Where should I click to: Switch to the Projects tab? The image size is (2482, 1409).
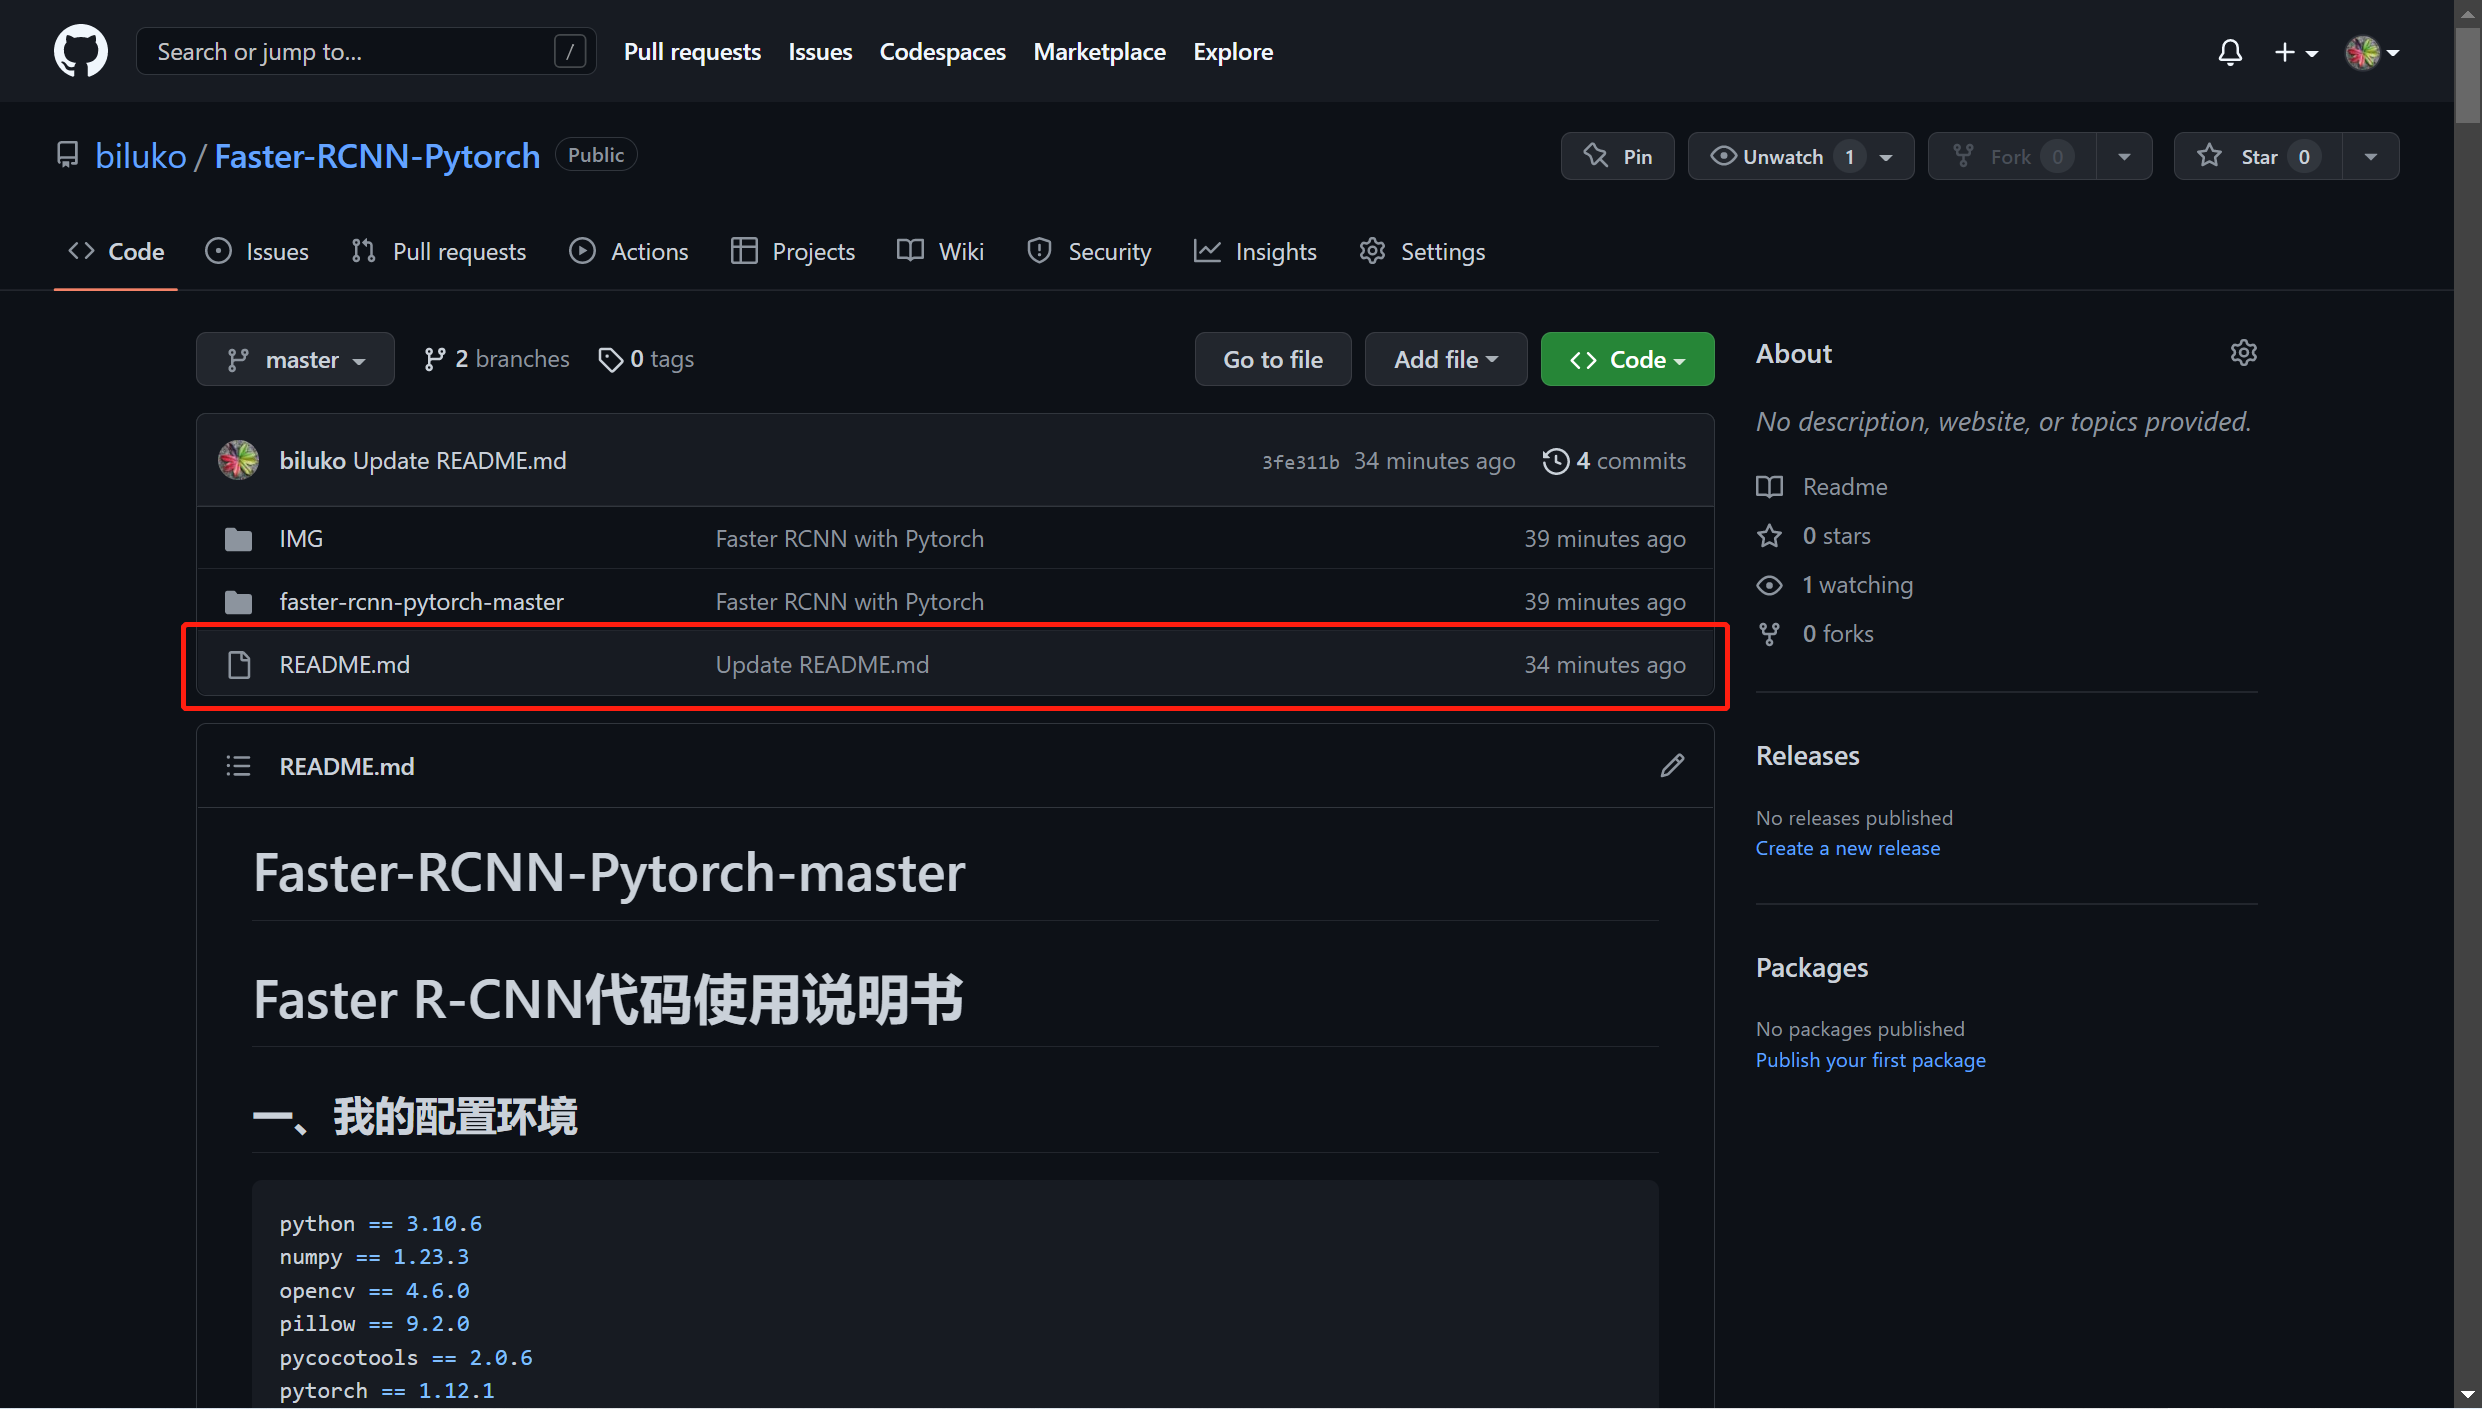[793, 251]
